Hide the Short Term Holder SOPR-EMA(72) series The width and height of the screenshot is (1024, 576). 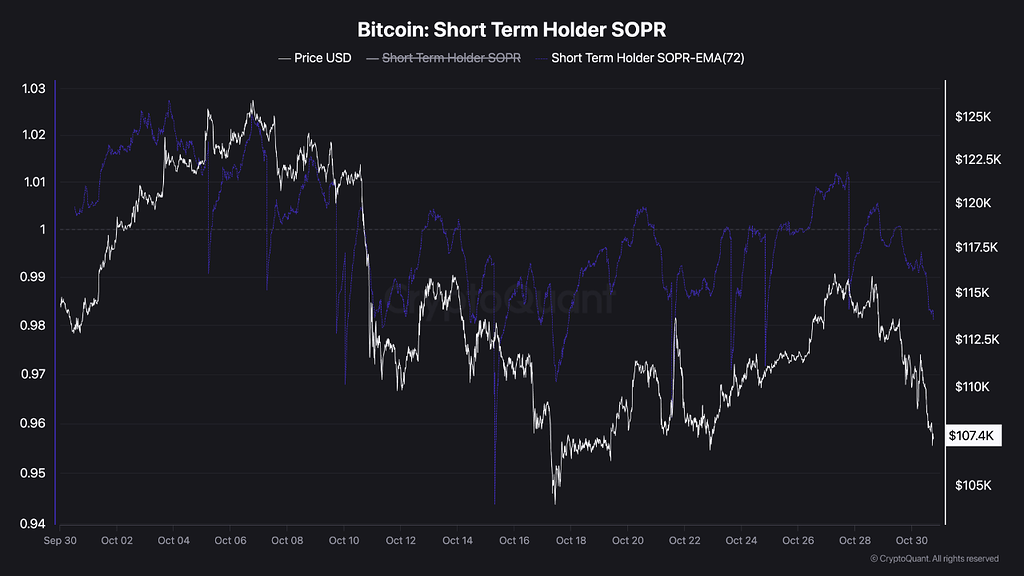tap(640, 58)
